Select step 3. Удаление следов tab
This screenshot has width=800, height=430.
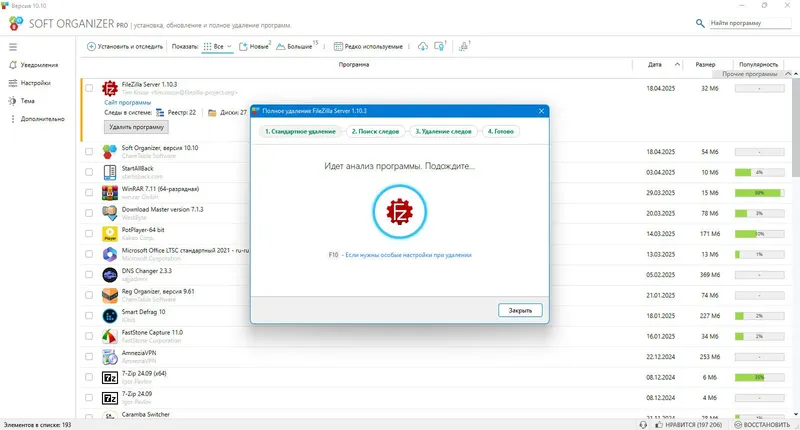pyautogui.click(x=443, y=132)
